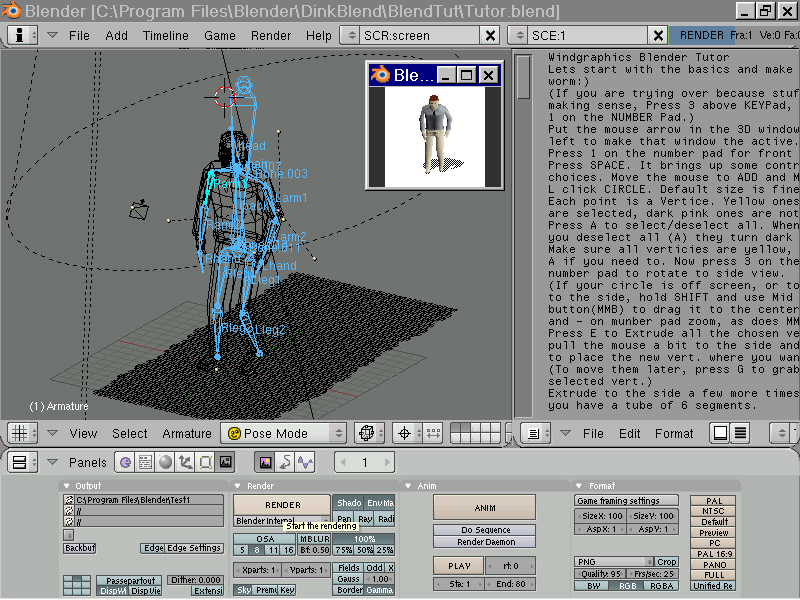This screenshot has height=600, width=800.
Task: Open the Timeline menu
Action: 165,35
